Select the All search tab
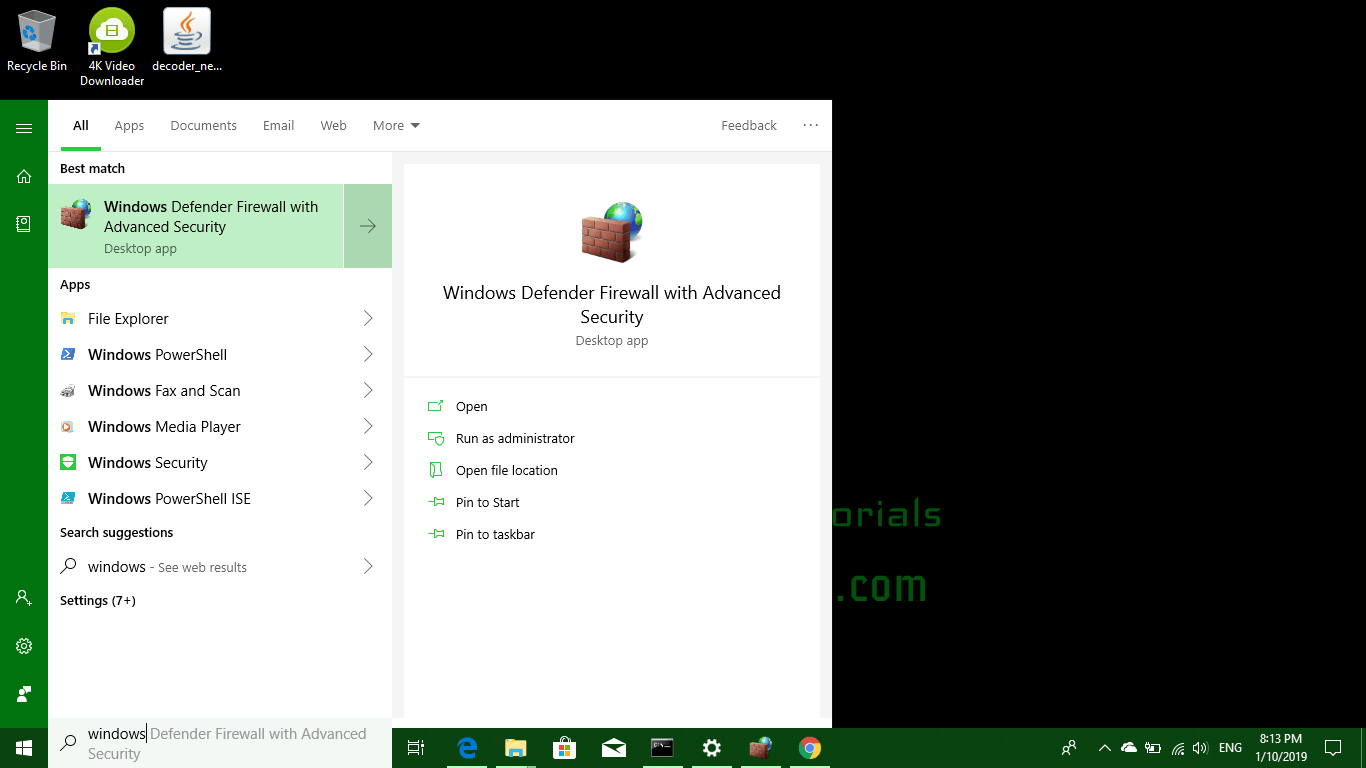Viewport: 1366px width, 768px height. click(x=81, y=126)
